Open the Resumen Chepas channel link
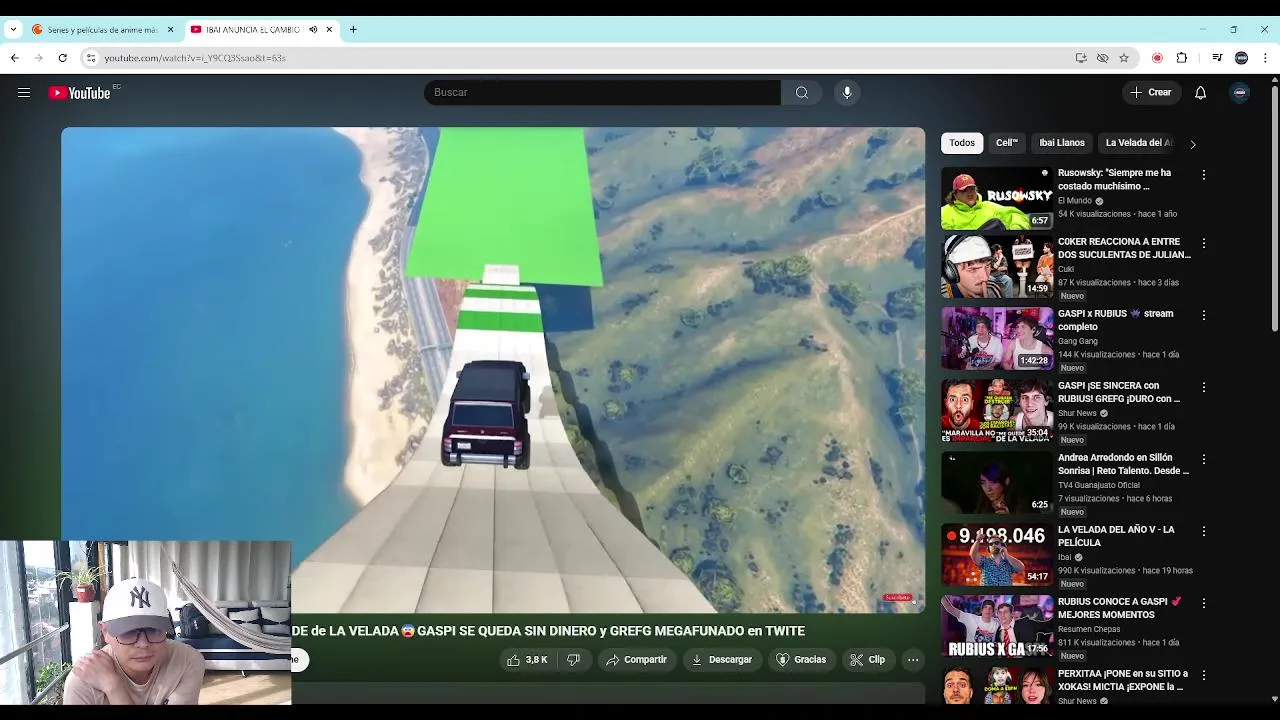 (x=1089, y=630)
